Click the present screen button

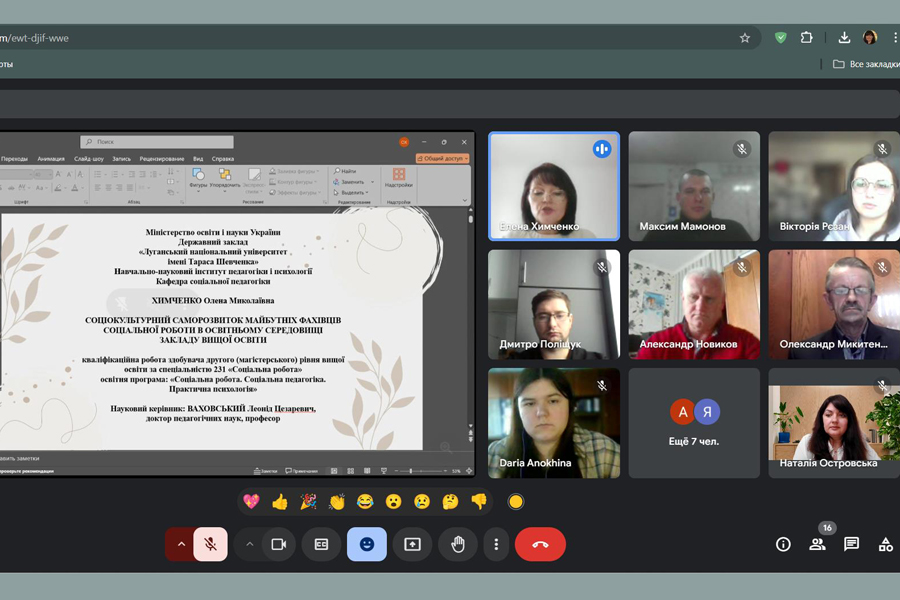pyautogui.click(x=412, y=544)
